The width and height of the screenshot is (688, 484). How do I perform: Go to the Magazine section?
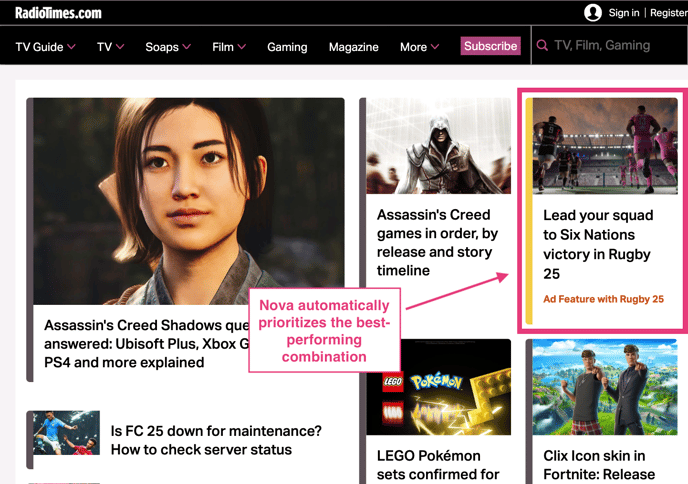tap(354, 47)
